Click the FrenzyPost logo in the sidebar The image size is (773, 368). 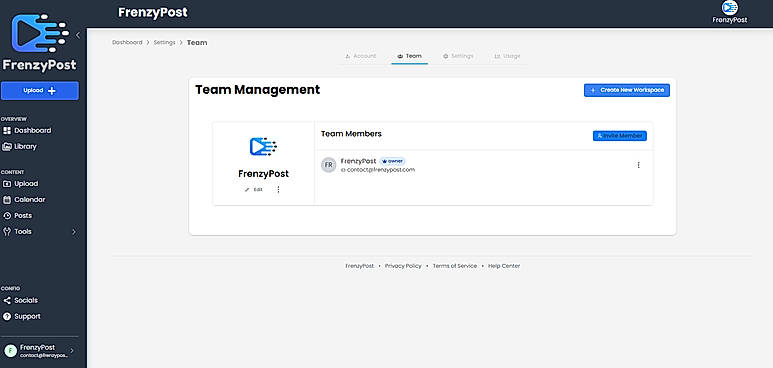click(39, 42)
